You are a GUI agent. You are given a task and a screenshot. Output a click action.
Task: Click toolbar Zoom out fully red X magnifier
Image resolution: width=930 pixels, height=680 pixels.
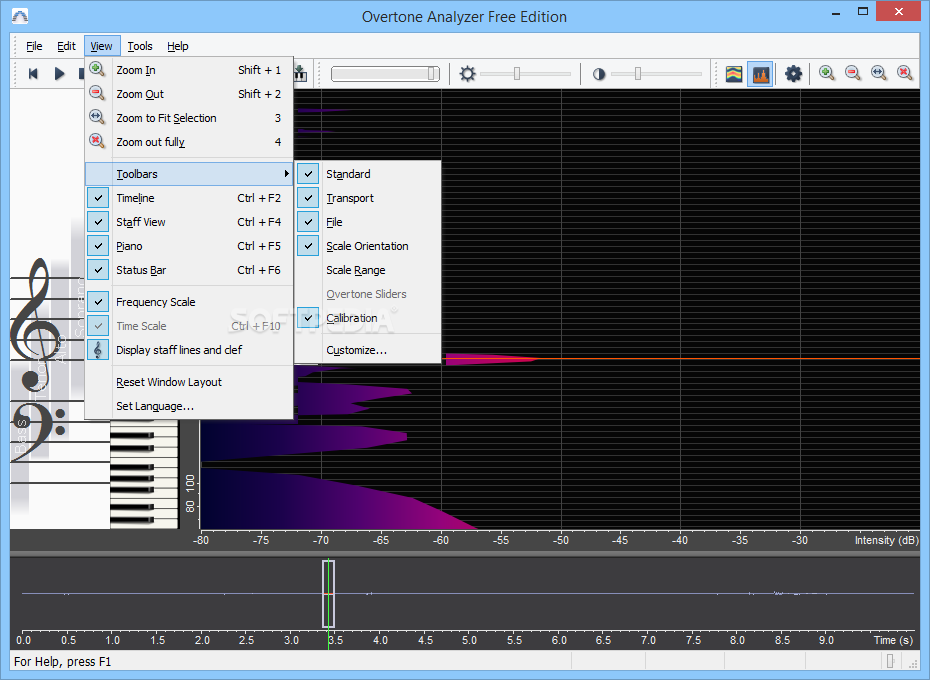coord(905,73)
